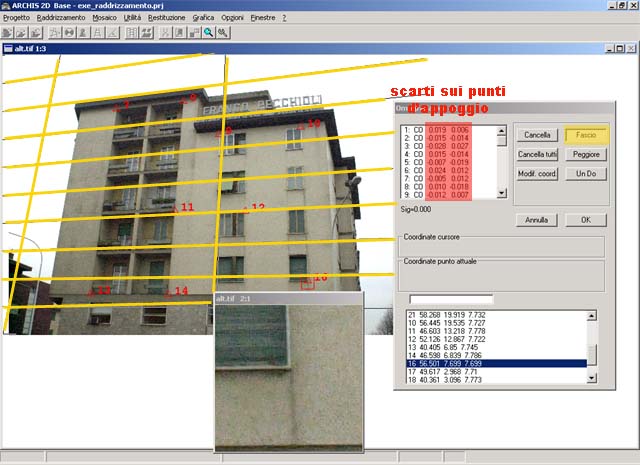Screen dimensions: 640x465
Task: Open the Finestre menu
Action: coord(262,18)
